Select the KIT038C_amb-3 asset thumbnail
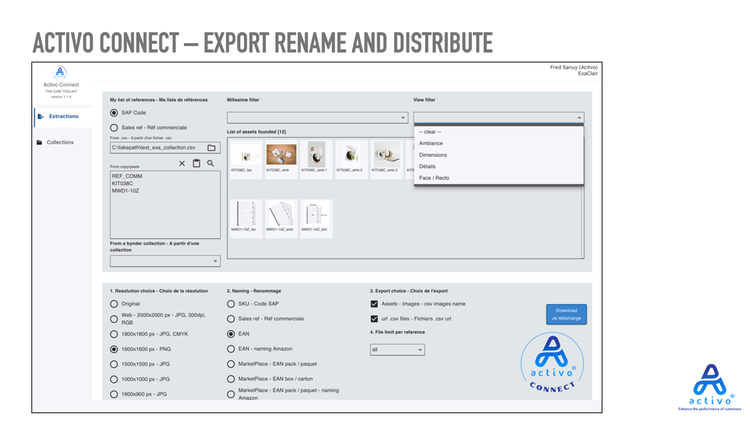 click(386, 158)
